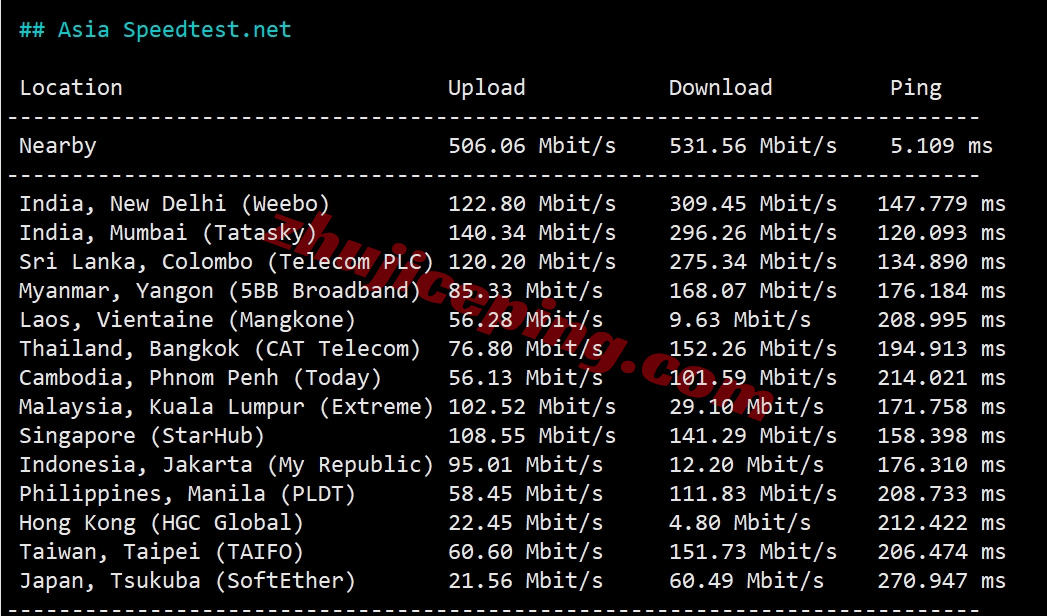Viewport: 1047px width, 616px height.
Task: Click the 'Nearby' row label
Action: pyautogui.click(x=57, y=146)
